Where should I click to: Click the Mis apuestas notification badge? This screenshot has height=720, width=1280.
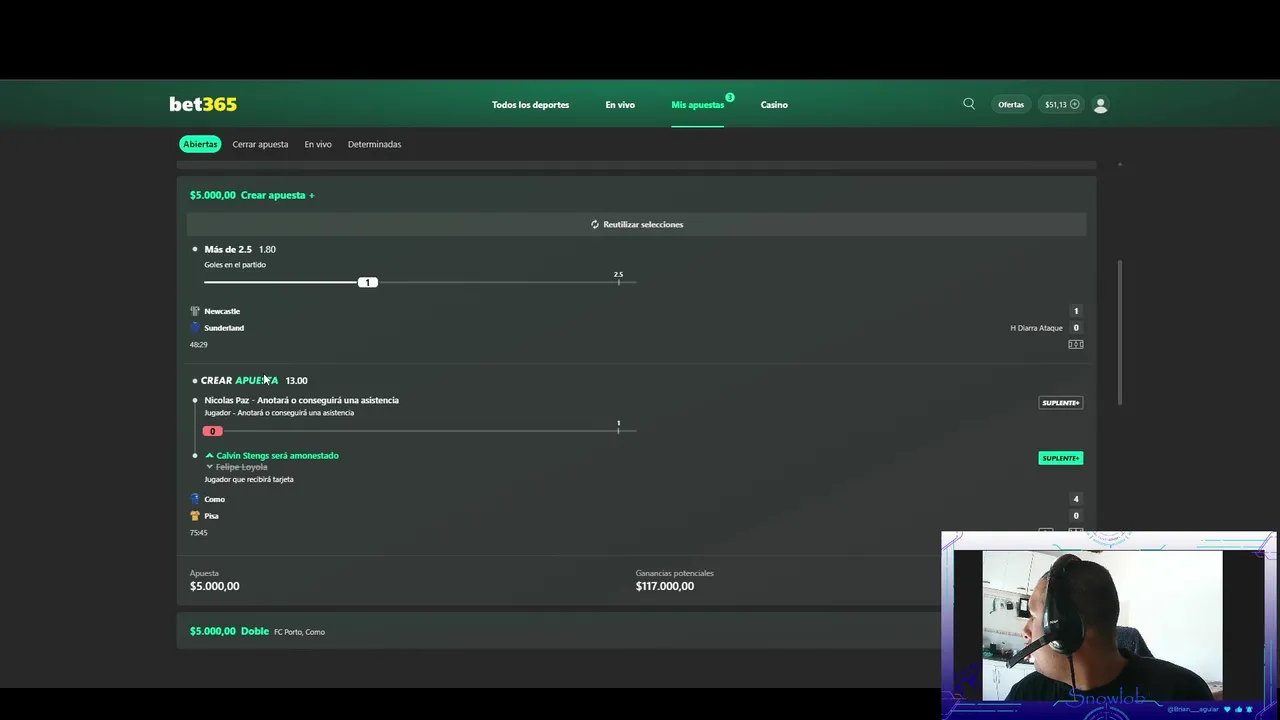coord(730,97)
